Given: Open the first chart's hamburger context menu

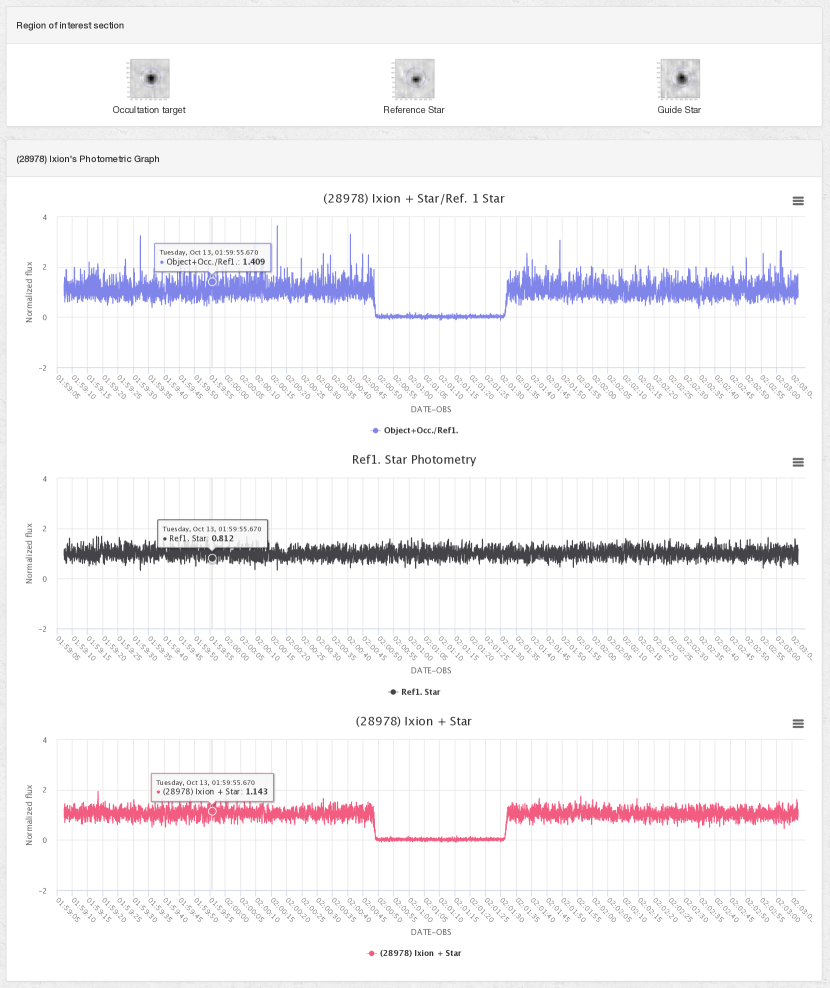Looking at the screenshot, I should pyautogui.click(x=798, y=201).
